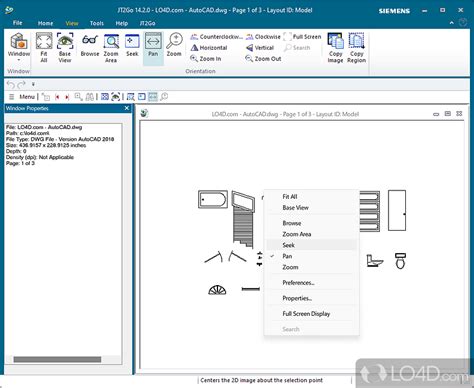Flip the view Horizontal

(209, 48)
